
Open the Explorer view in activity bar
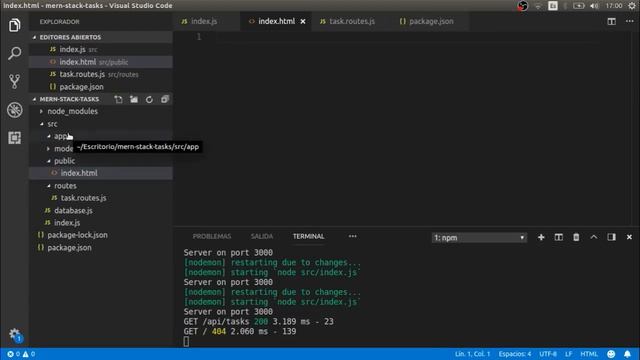[15, 25]
